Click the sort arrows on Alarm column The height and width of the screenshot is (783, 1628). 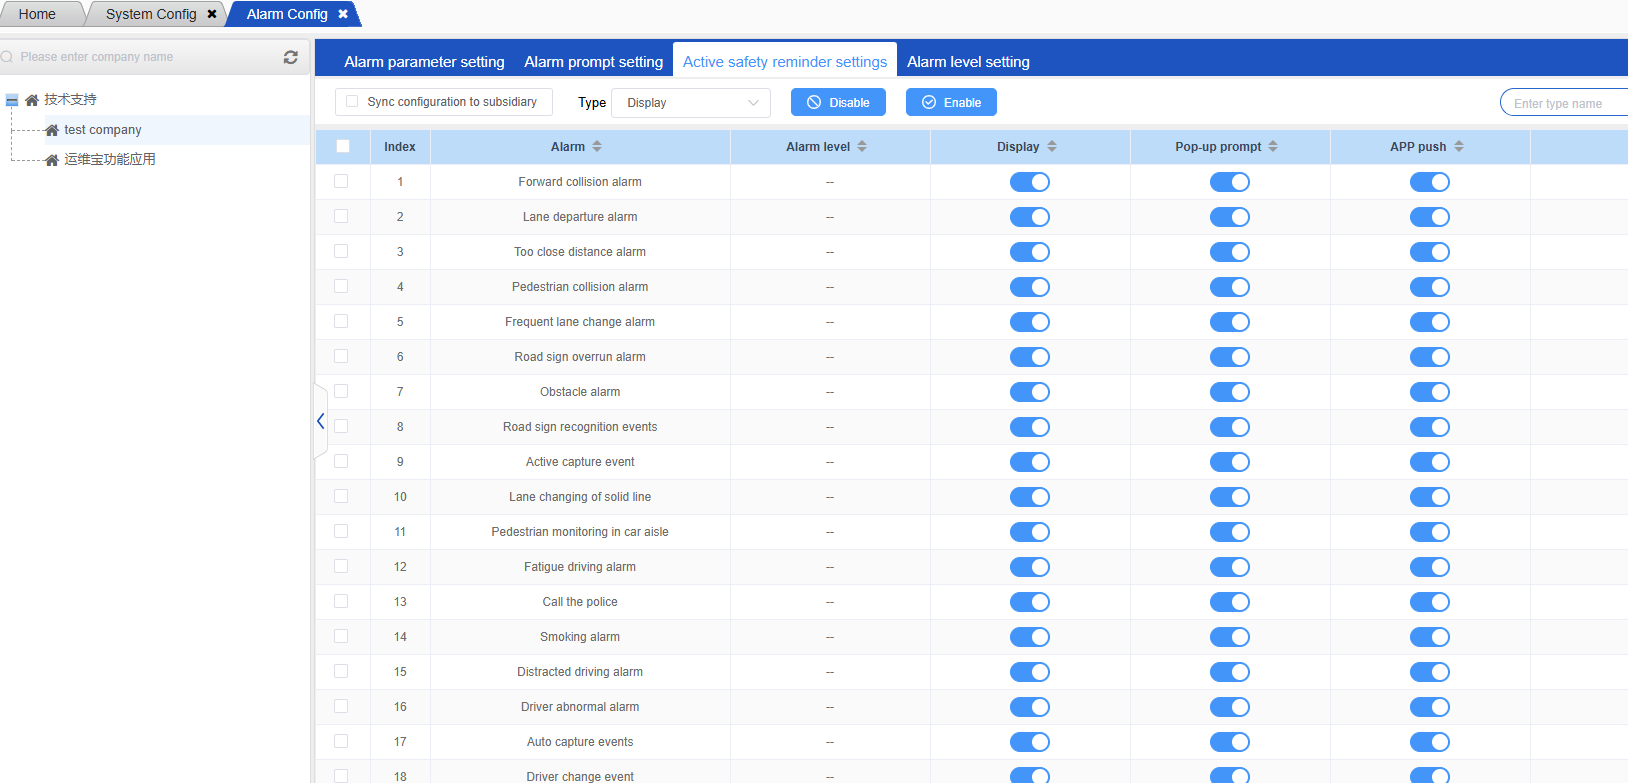point(597,146)
